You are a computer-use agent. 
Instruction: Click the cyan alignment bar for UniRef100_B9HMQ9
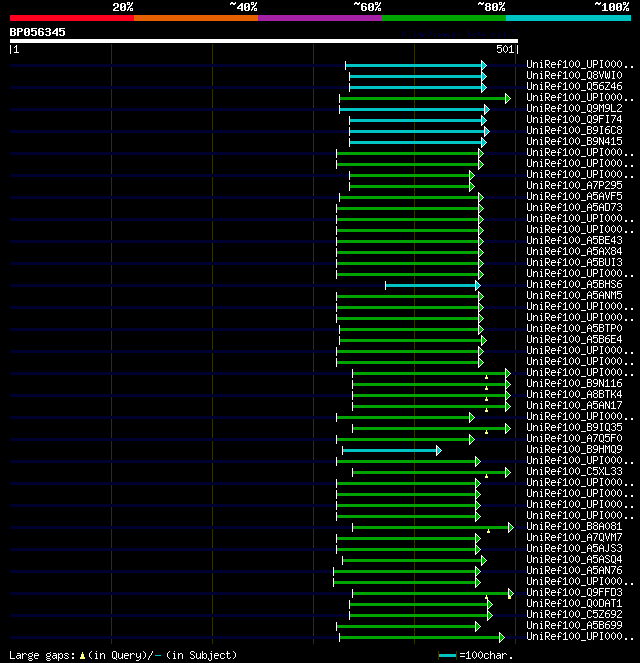point(392,451)
